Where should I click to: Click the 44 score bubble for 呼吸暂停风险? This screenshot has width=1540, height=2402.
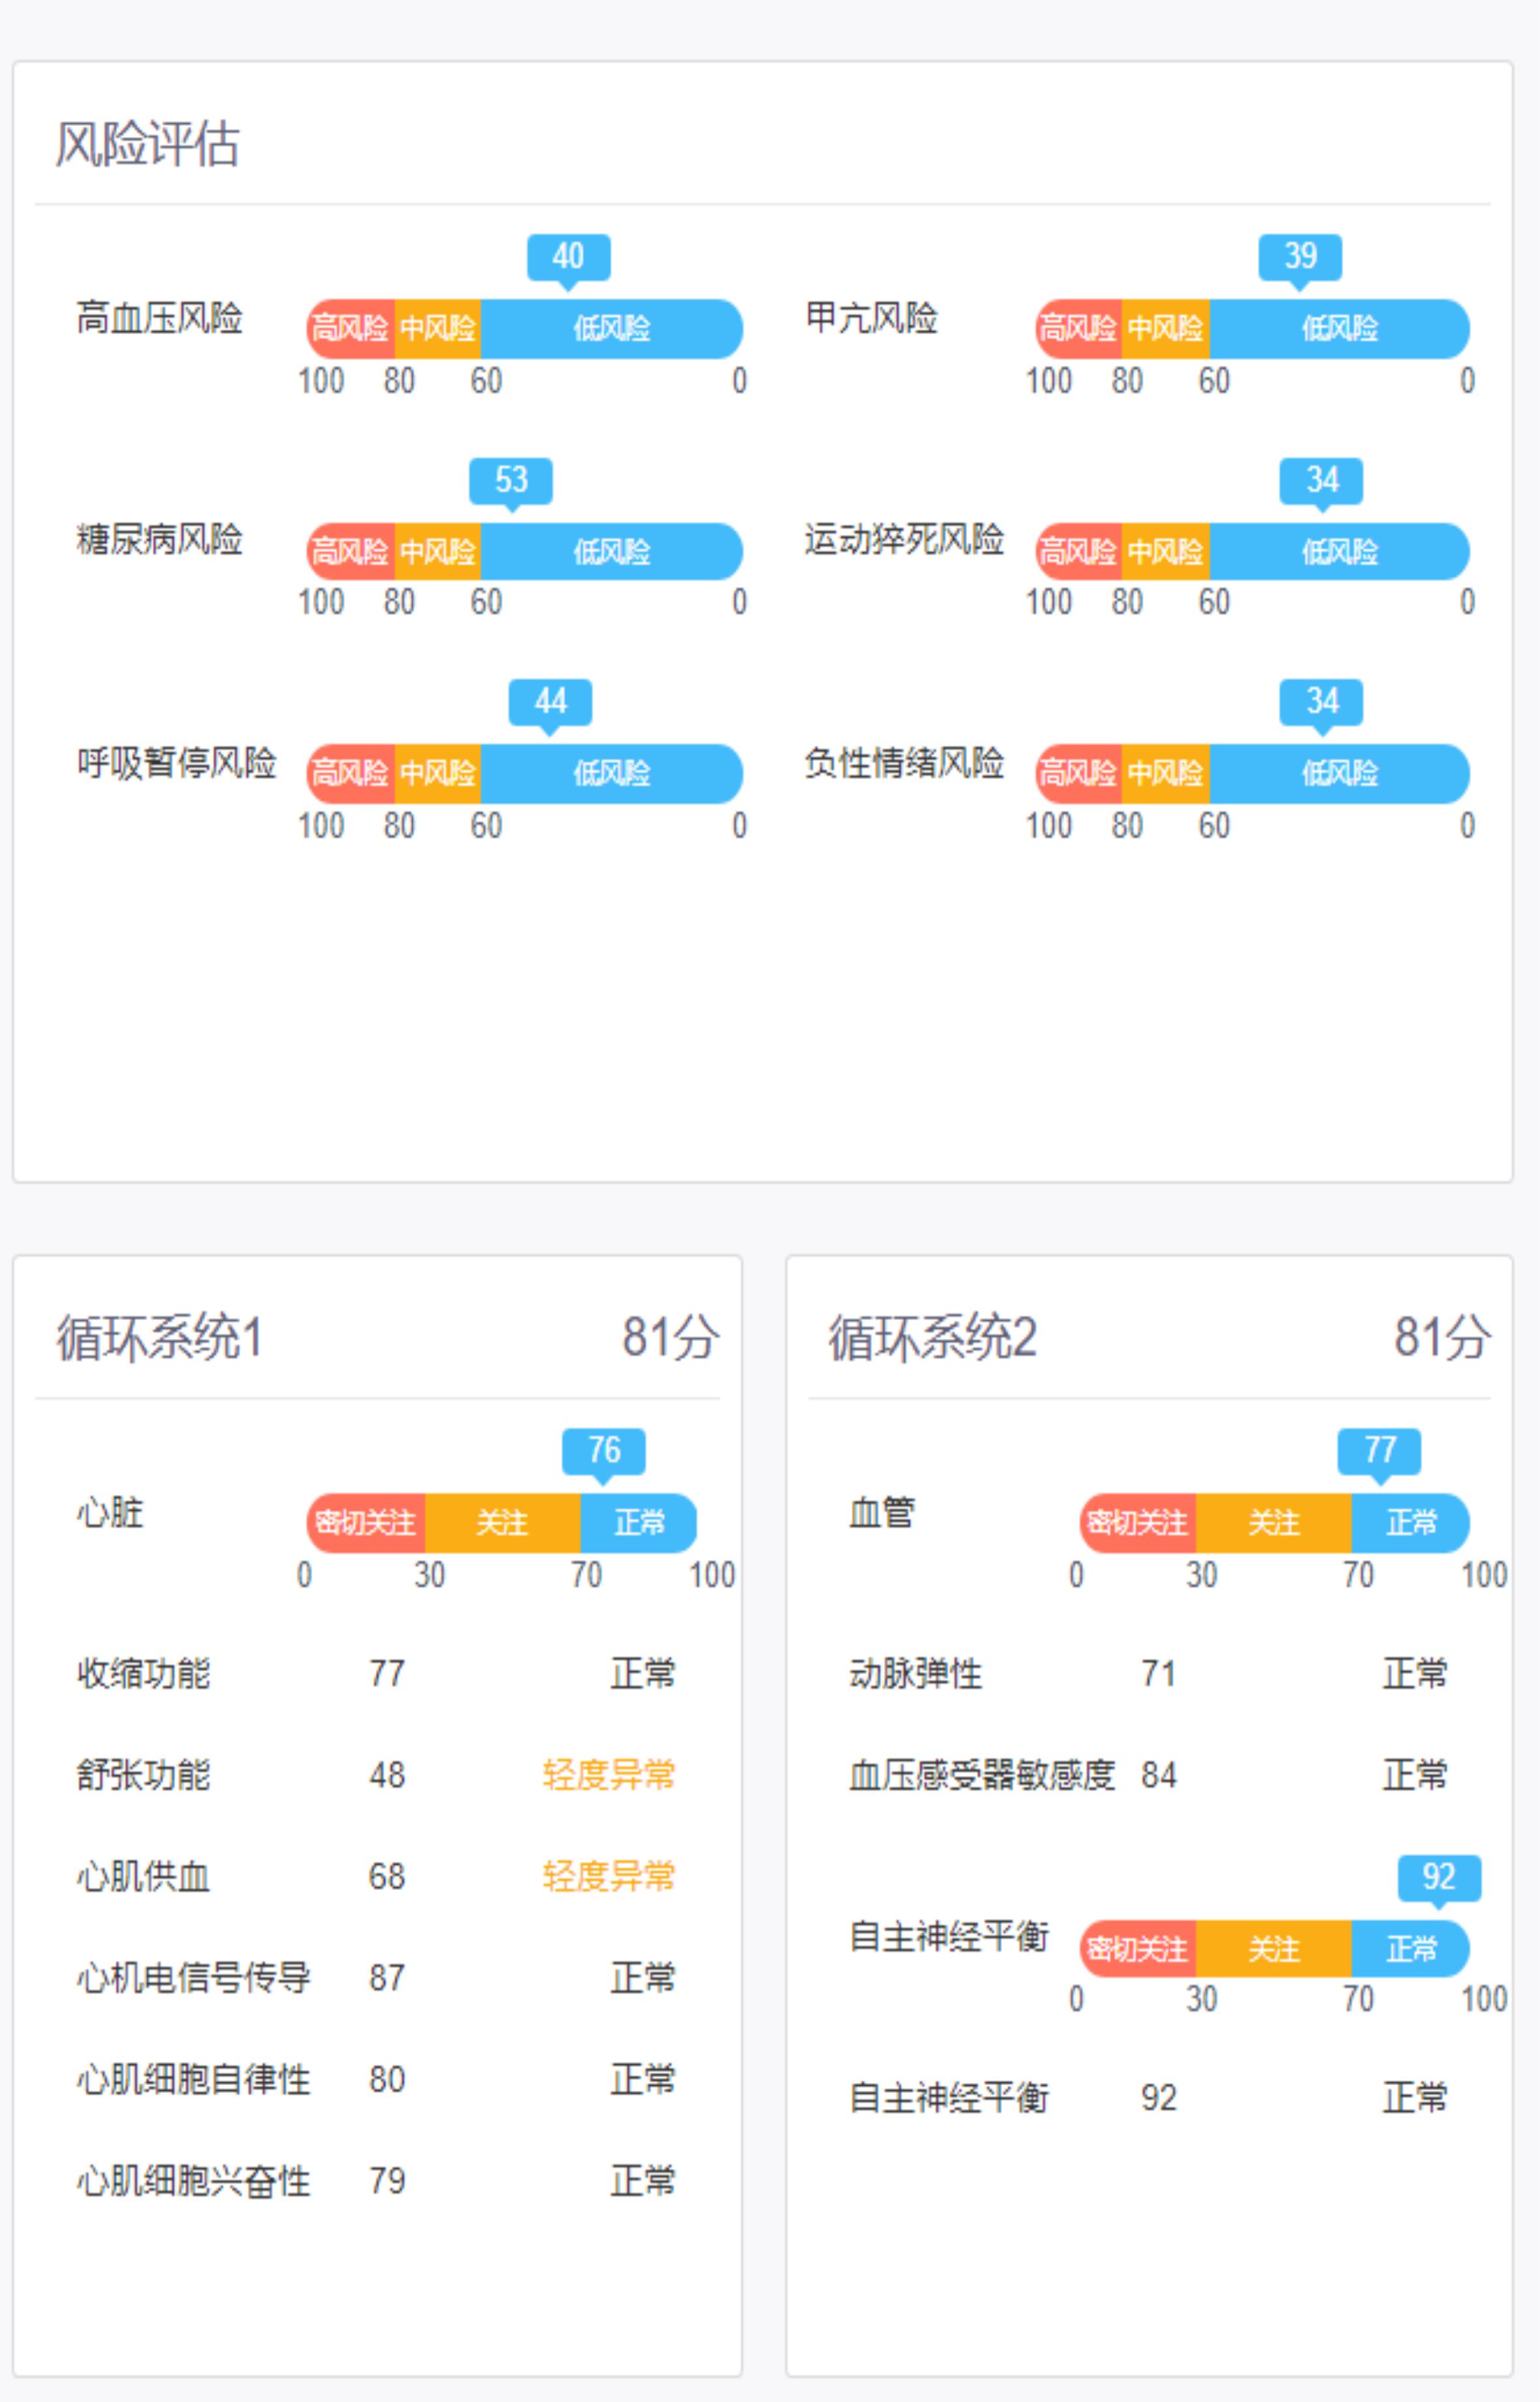pyautogui.click(x=550, y=701)
